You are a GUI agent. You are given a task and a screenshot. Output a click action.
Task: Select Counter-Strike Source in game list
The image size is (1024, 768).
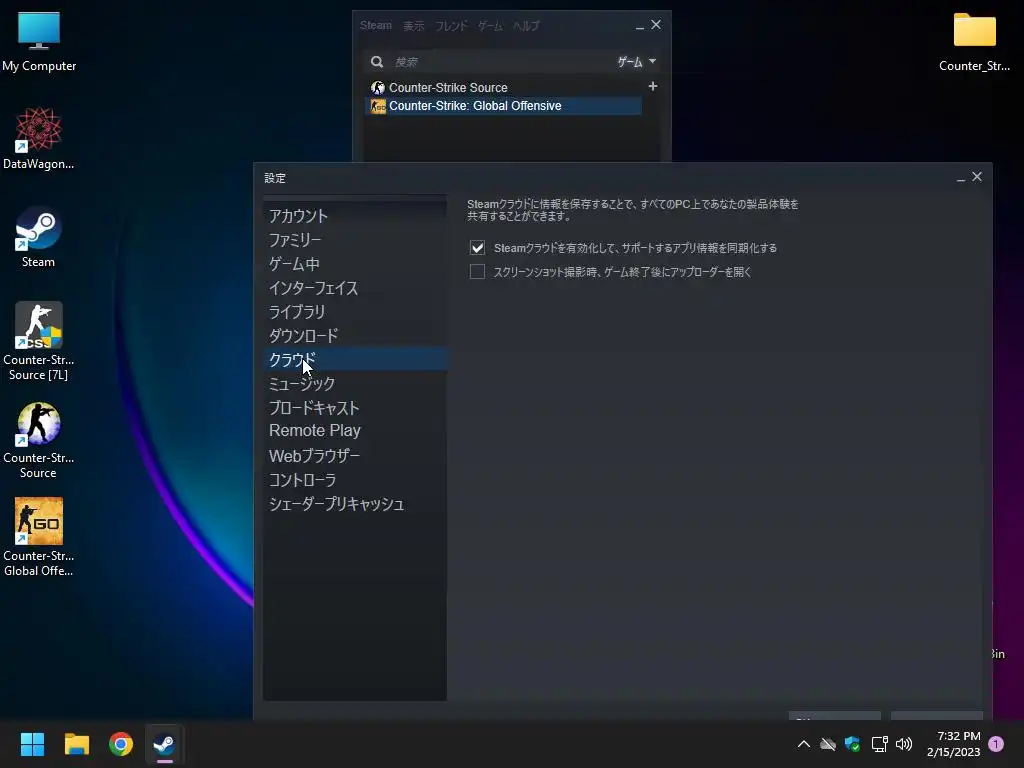tap(503, 88)
